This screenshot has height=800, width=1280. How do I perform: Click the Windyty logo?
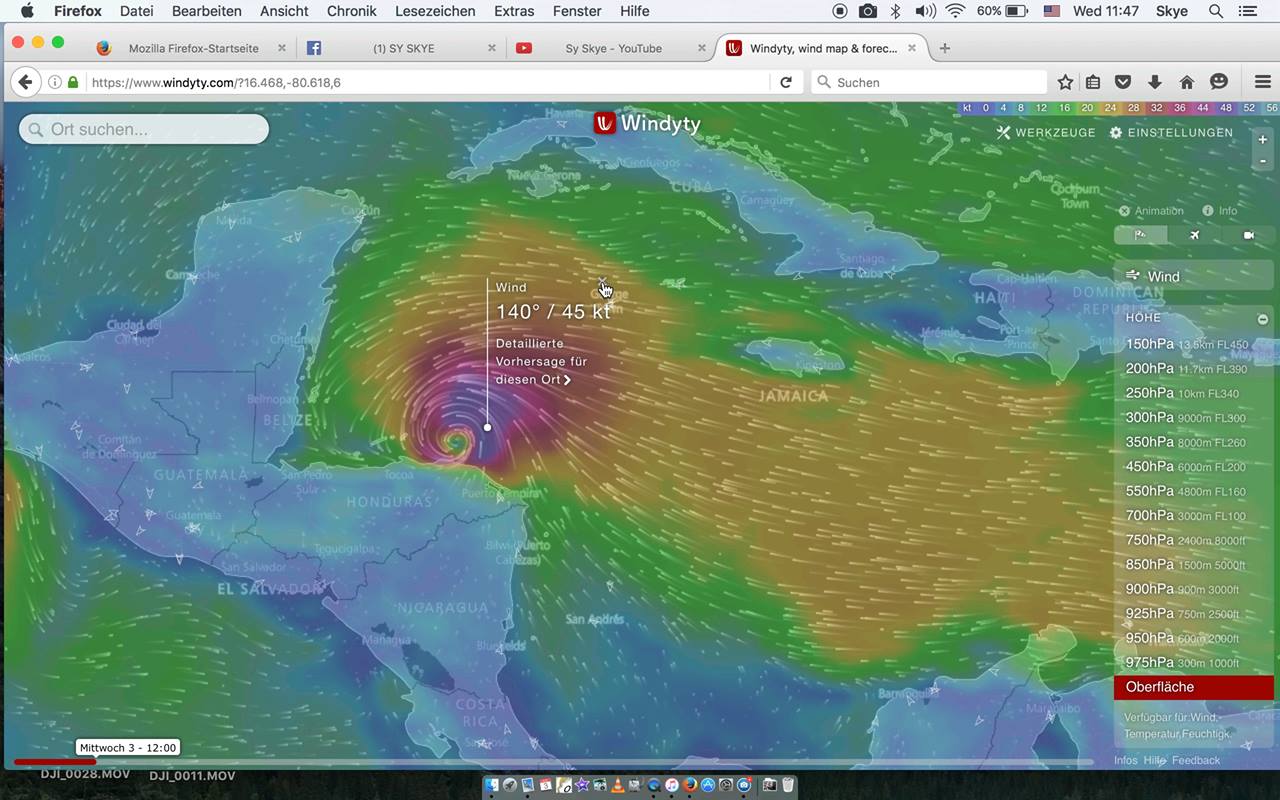647,123
